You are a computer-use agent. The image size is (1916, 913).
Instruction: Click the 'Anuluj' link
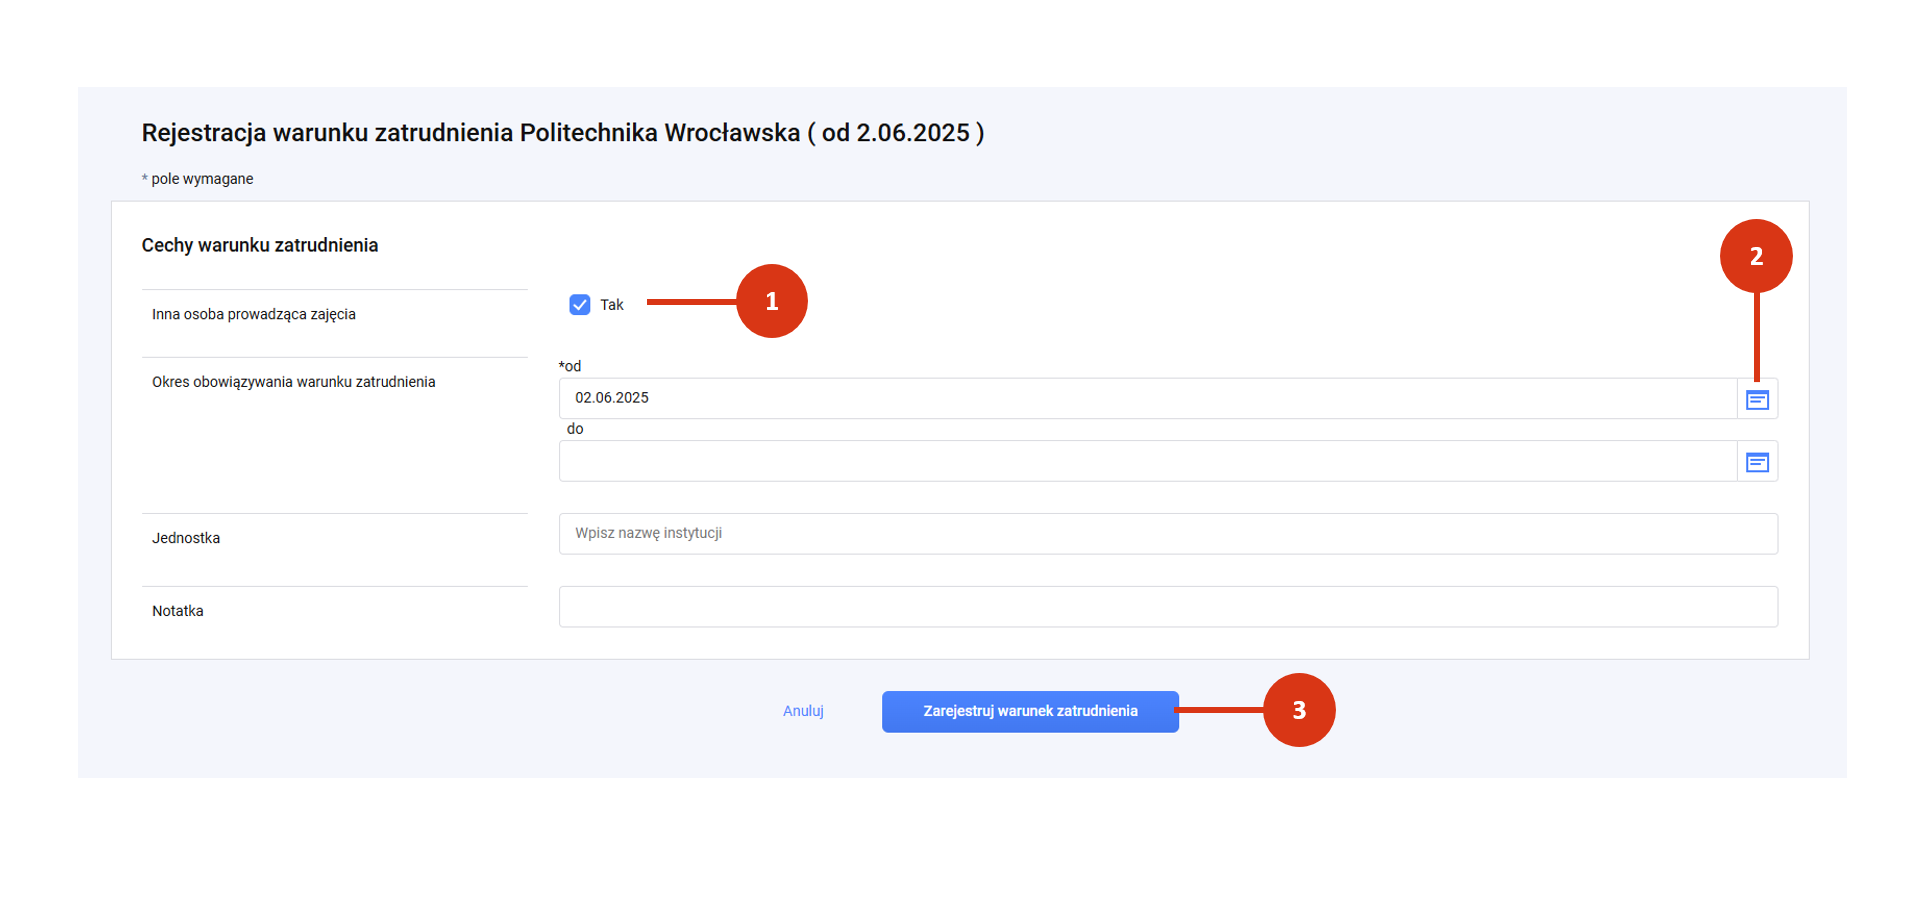click(x=803, y=711)
